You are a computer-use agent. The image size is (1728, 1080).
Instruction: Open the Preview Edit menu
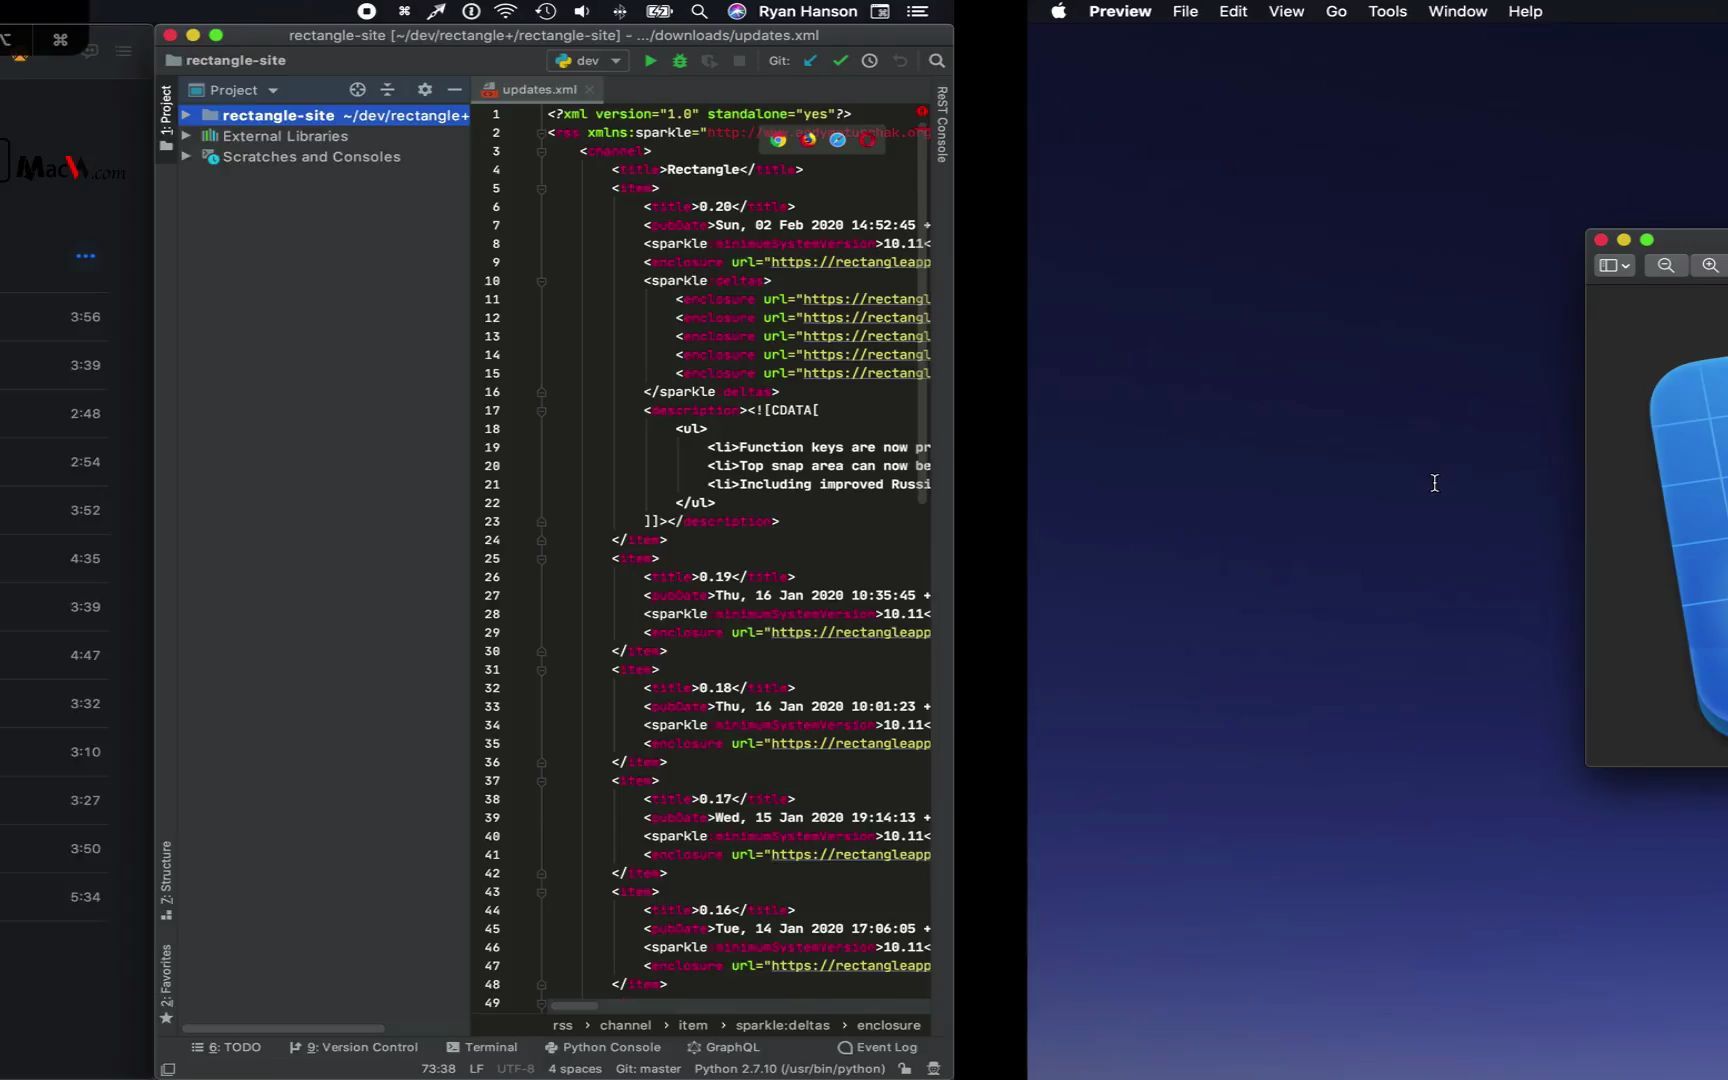[x=1233, y=11]
